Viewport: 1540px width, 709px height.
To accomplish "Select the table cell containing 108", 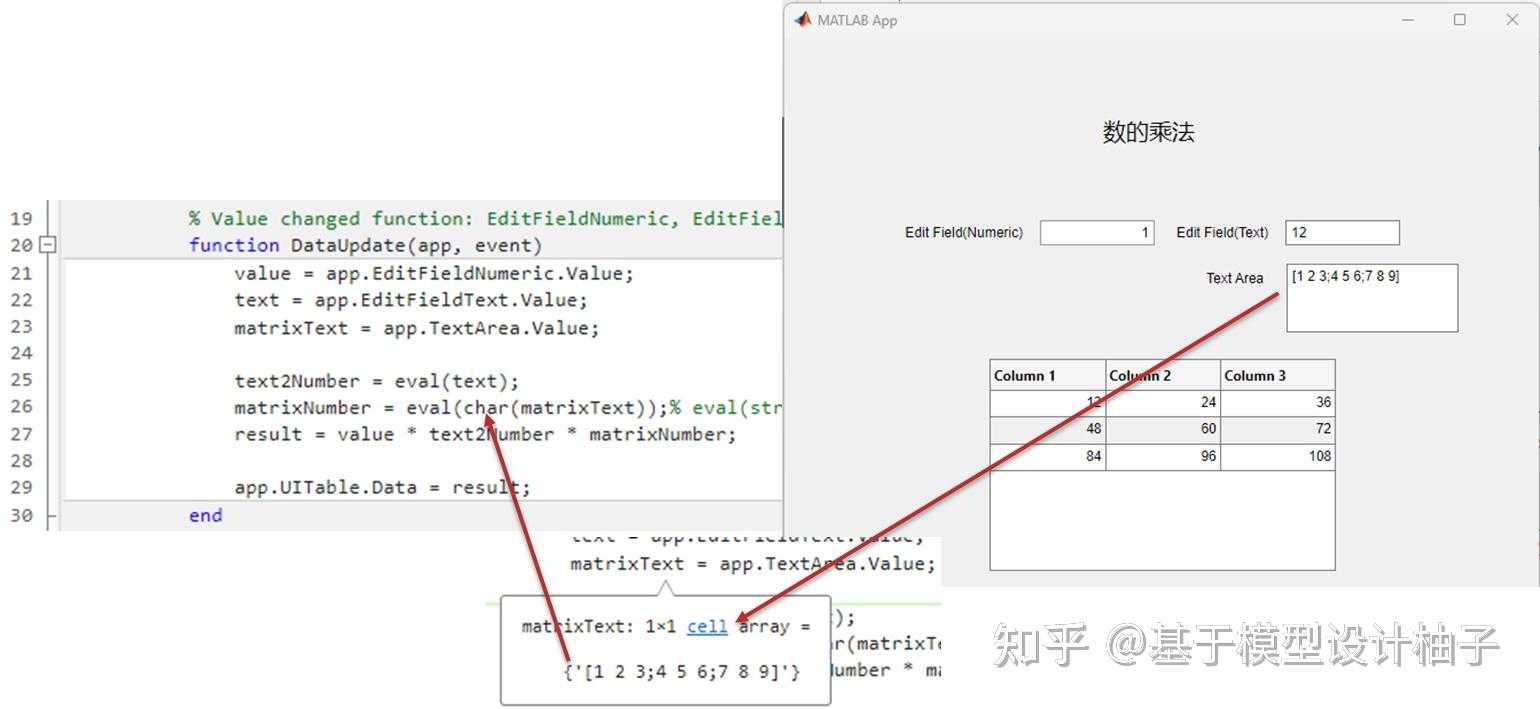I will (1318, 455).
